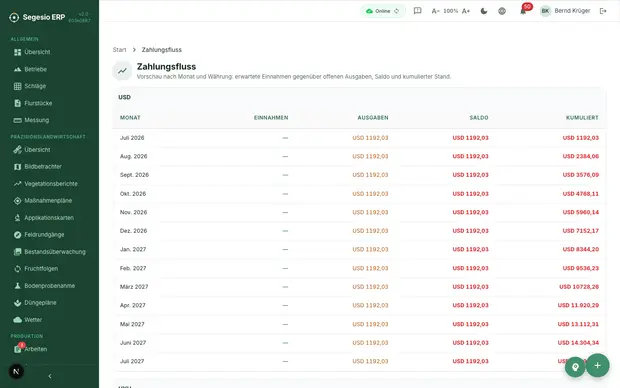Click the floating plus add button
The height and width of the screenshot is (388, 620).
(x=597, y=365)
